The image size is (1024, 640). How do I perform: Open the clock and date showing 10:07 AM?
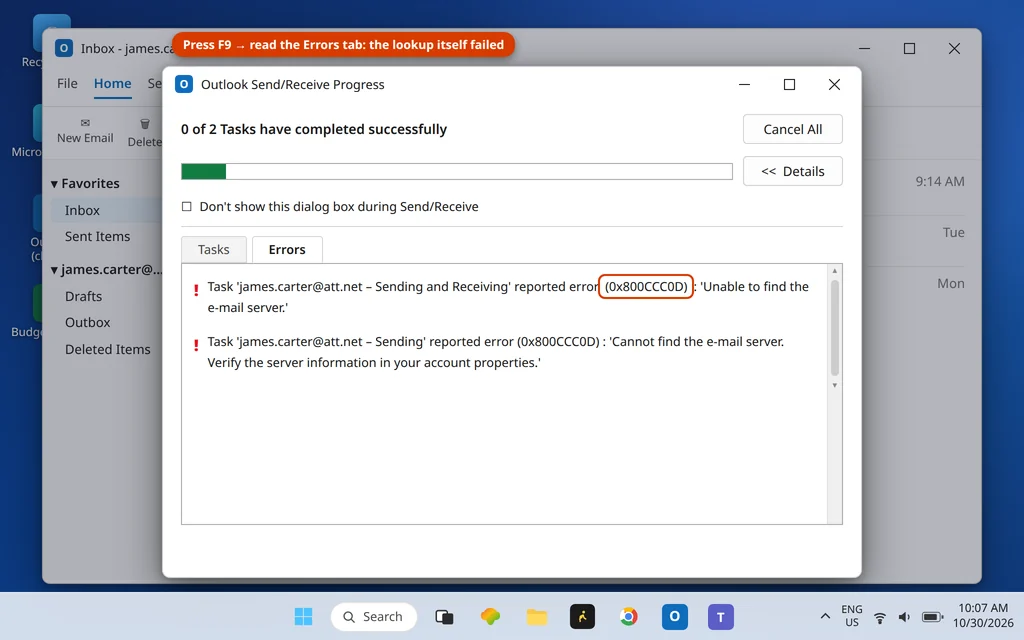983,616
